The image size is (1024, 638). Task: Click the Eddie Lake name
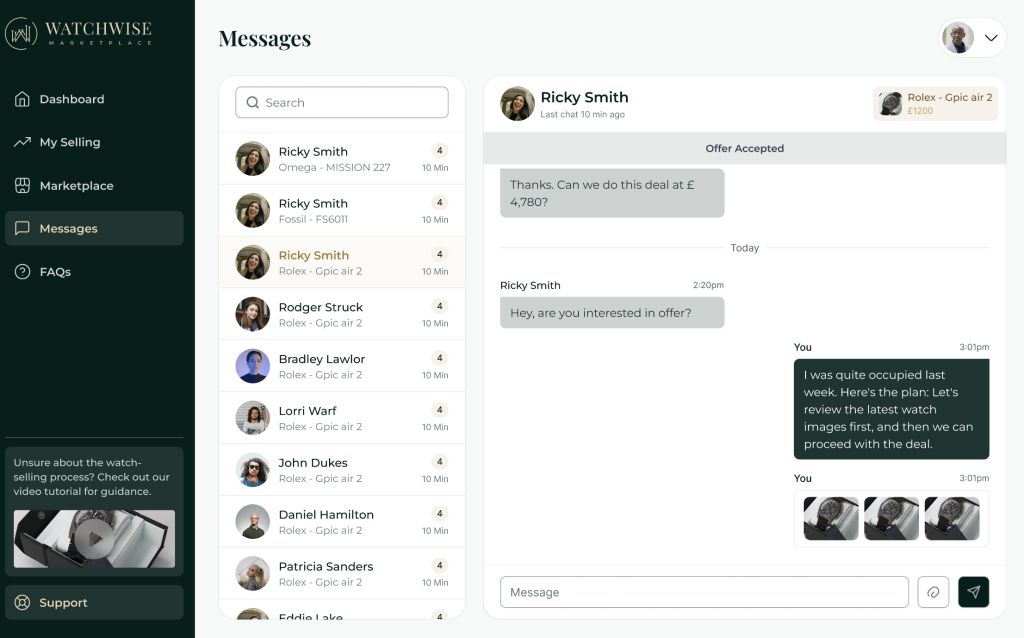[311, 616]
